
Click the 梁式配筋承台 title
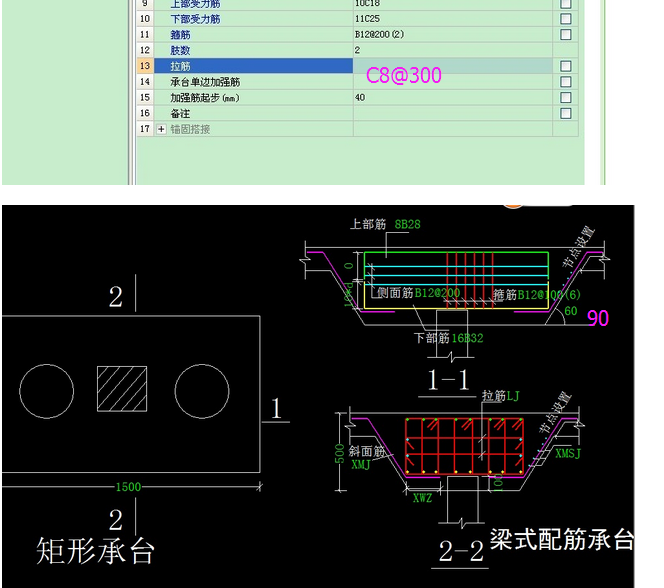(562, 539)
